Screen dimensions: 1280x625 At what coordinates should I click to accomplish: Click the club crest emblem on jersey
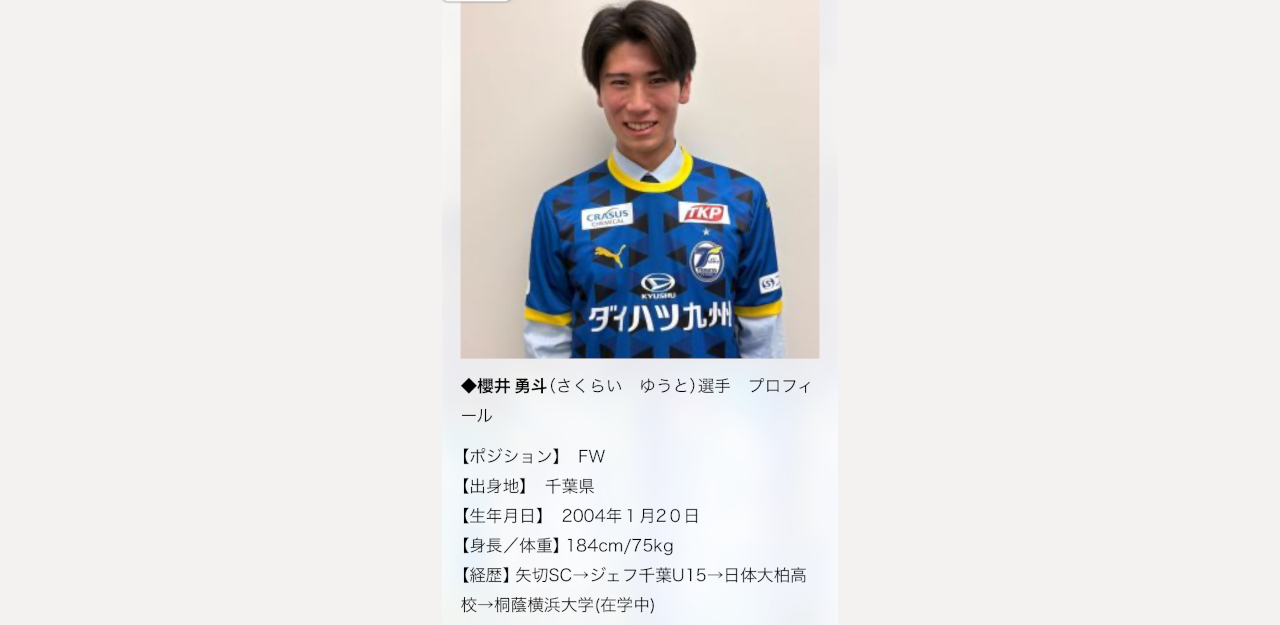[706, 260]
